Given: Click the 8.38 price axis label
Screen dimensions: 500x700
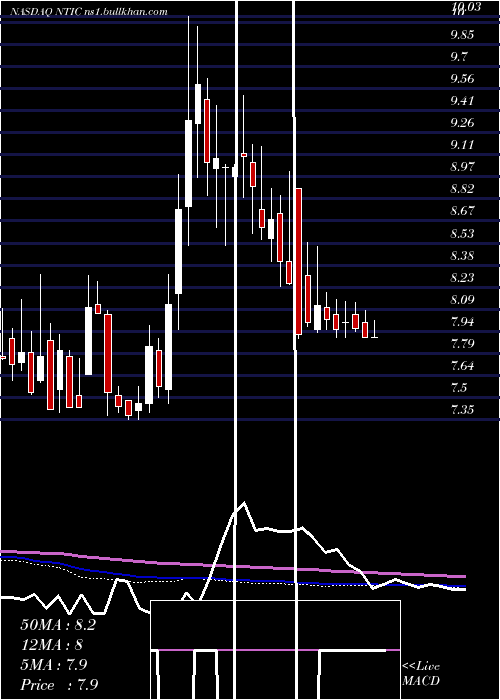Looking at the screenshot, I should tap(462, 256).
